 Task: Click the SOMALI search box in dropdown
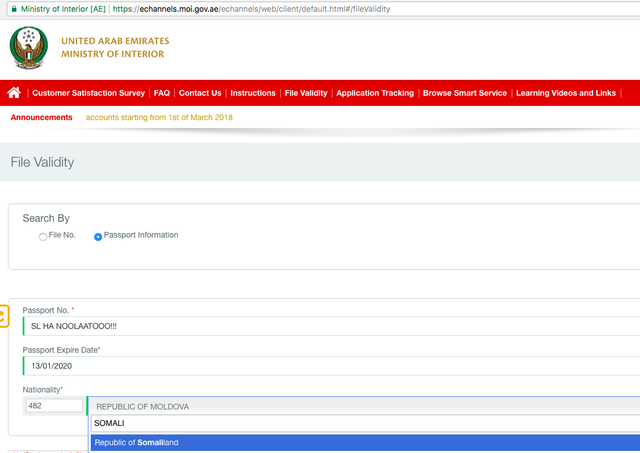pyautogui.click(x=365, y=423)
